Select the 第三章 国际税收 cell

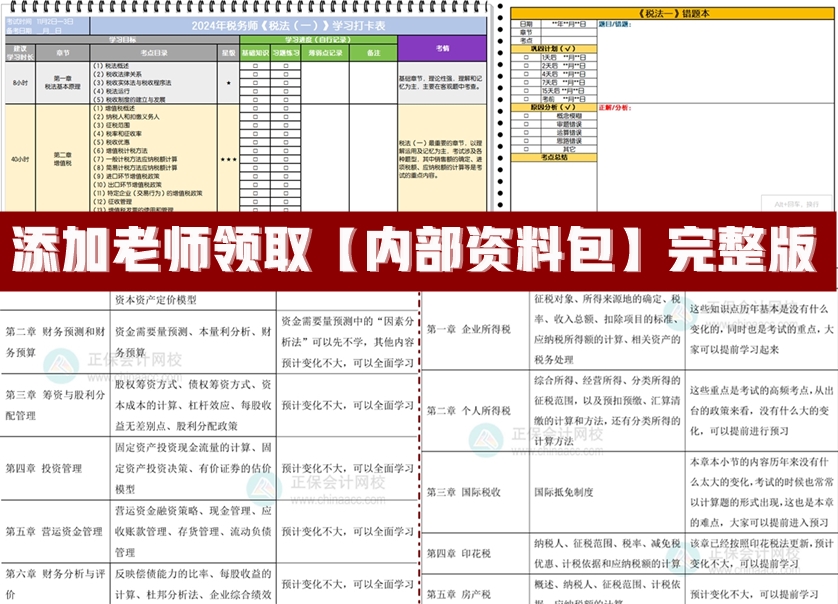click(x=476, y=492)
